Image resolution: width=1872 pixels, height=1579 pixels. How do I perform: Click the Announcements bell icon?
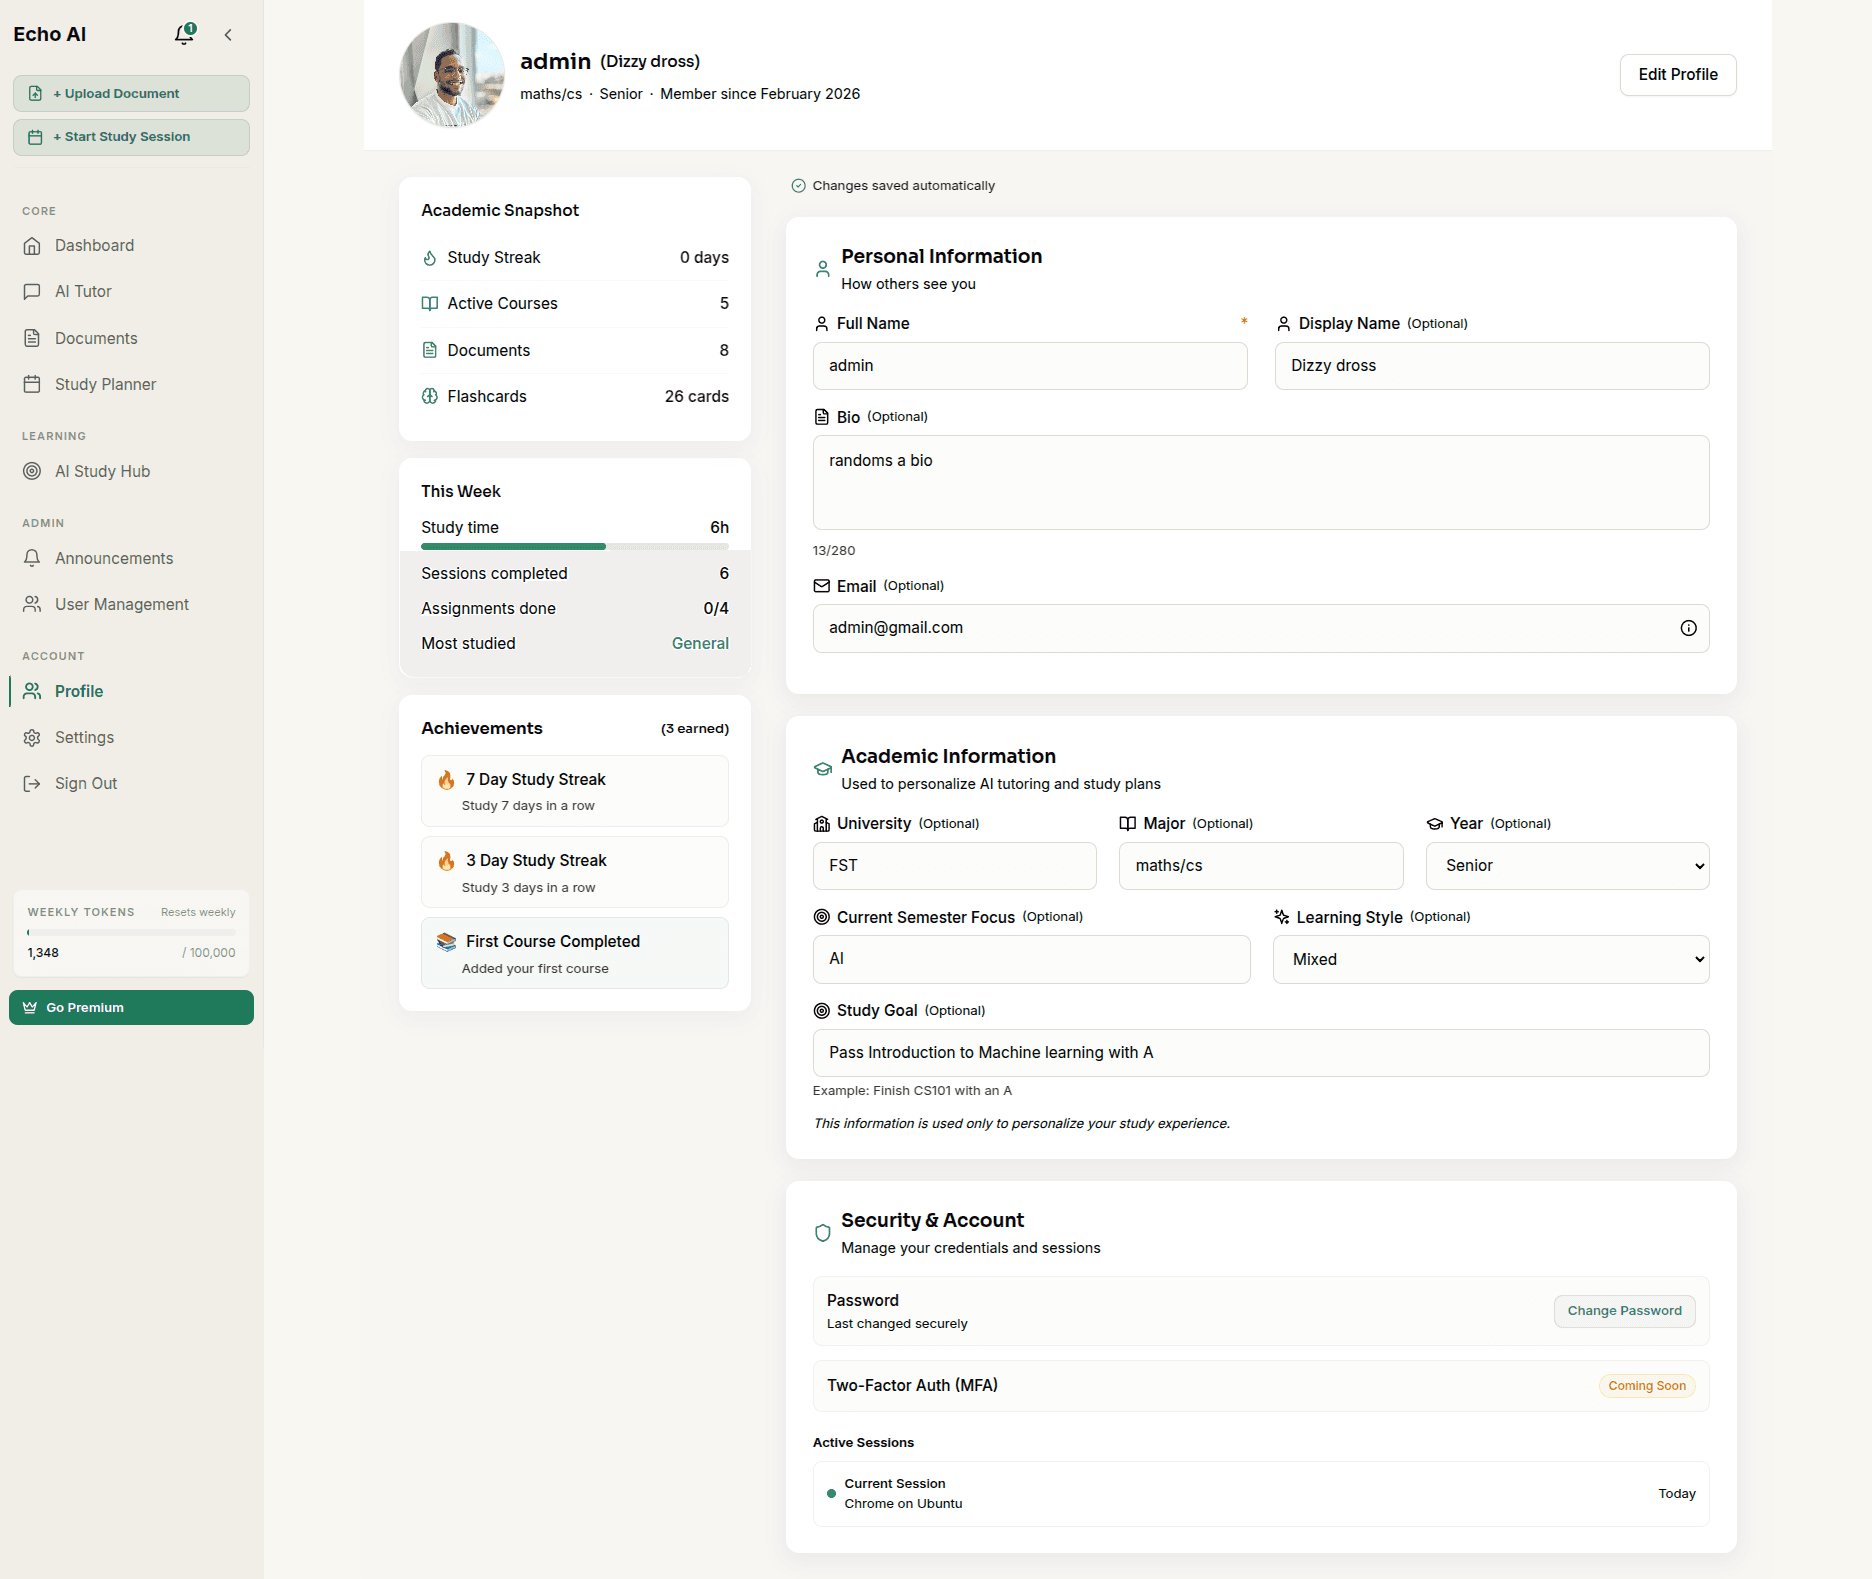click(x=32, y=558)
